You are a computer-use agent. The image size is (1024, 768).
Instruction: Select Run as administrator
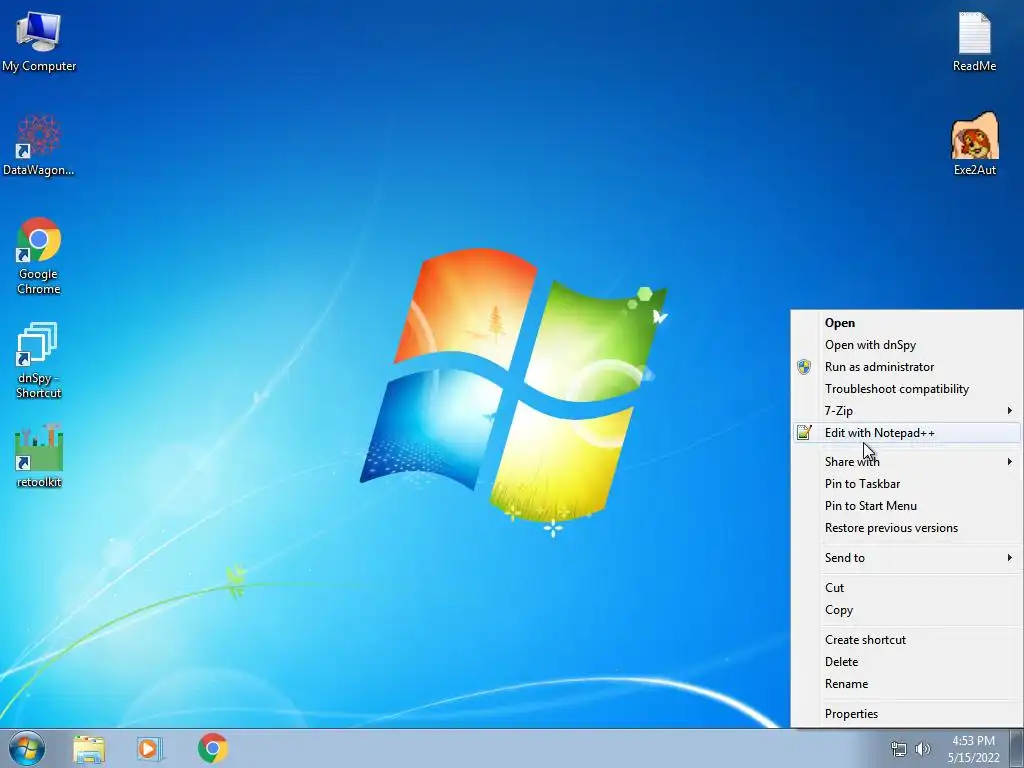pos(906,367)
